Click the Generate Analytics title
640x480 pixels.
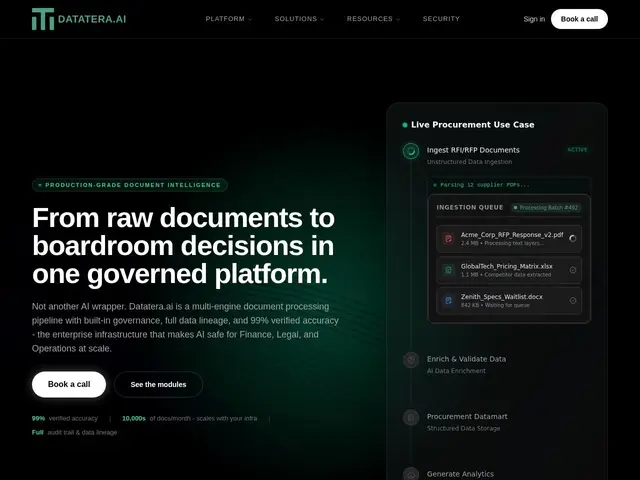tap(460, 474)
